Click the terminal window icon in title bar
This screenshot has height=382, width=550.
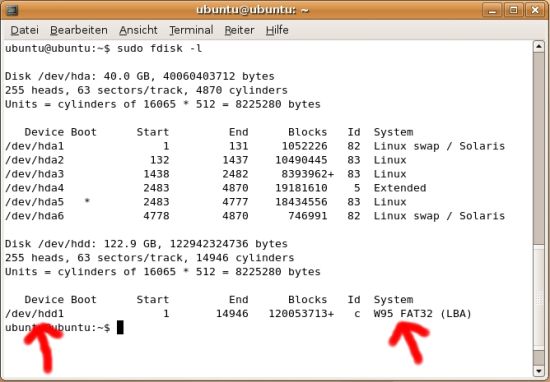(12, 10)
